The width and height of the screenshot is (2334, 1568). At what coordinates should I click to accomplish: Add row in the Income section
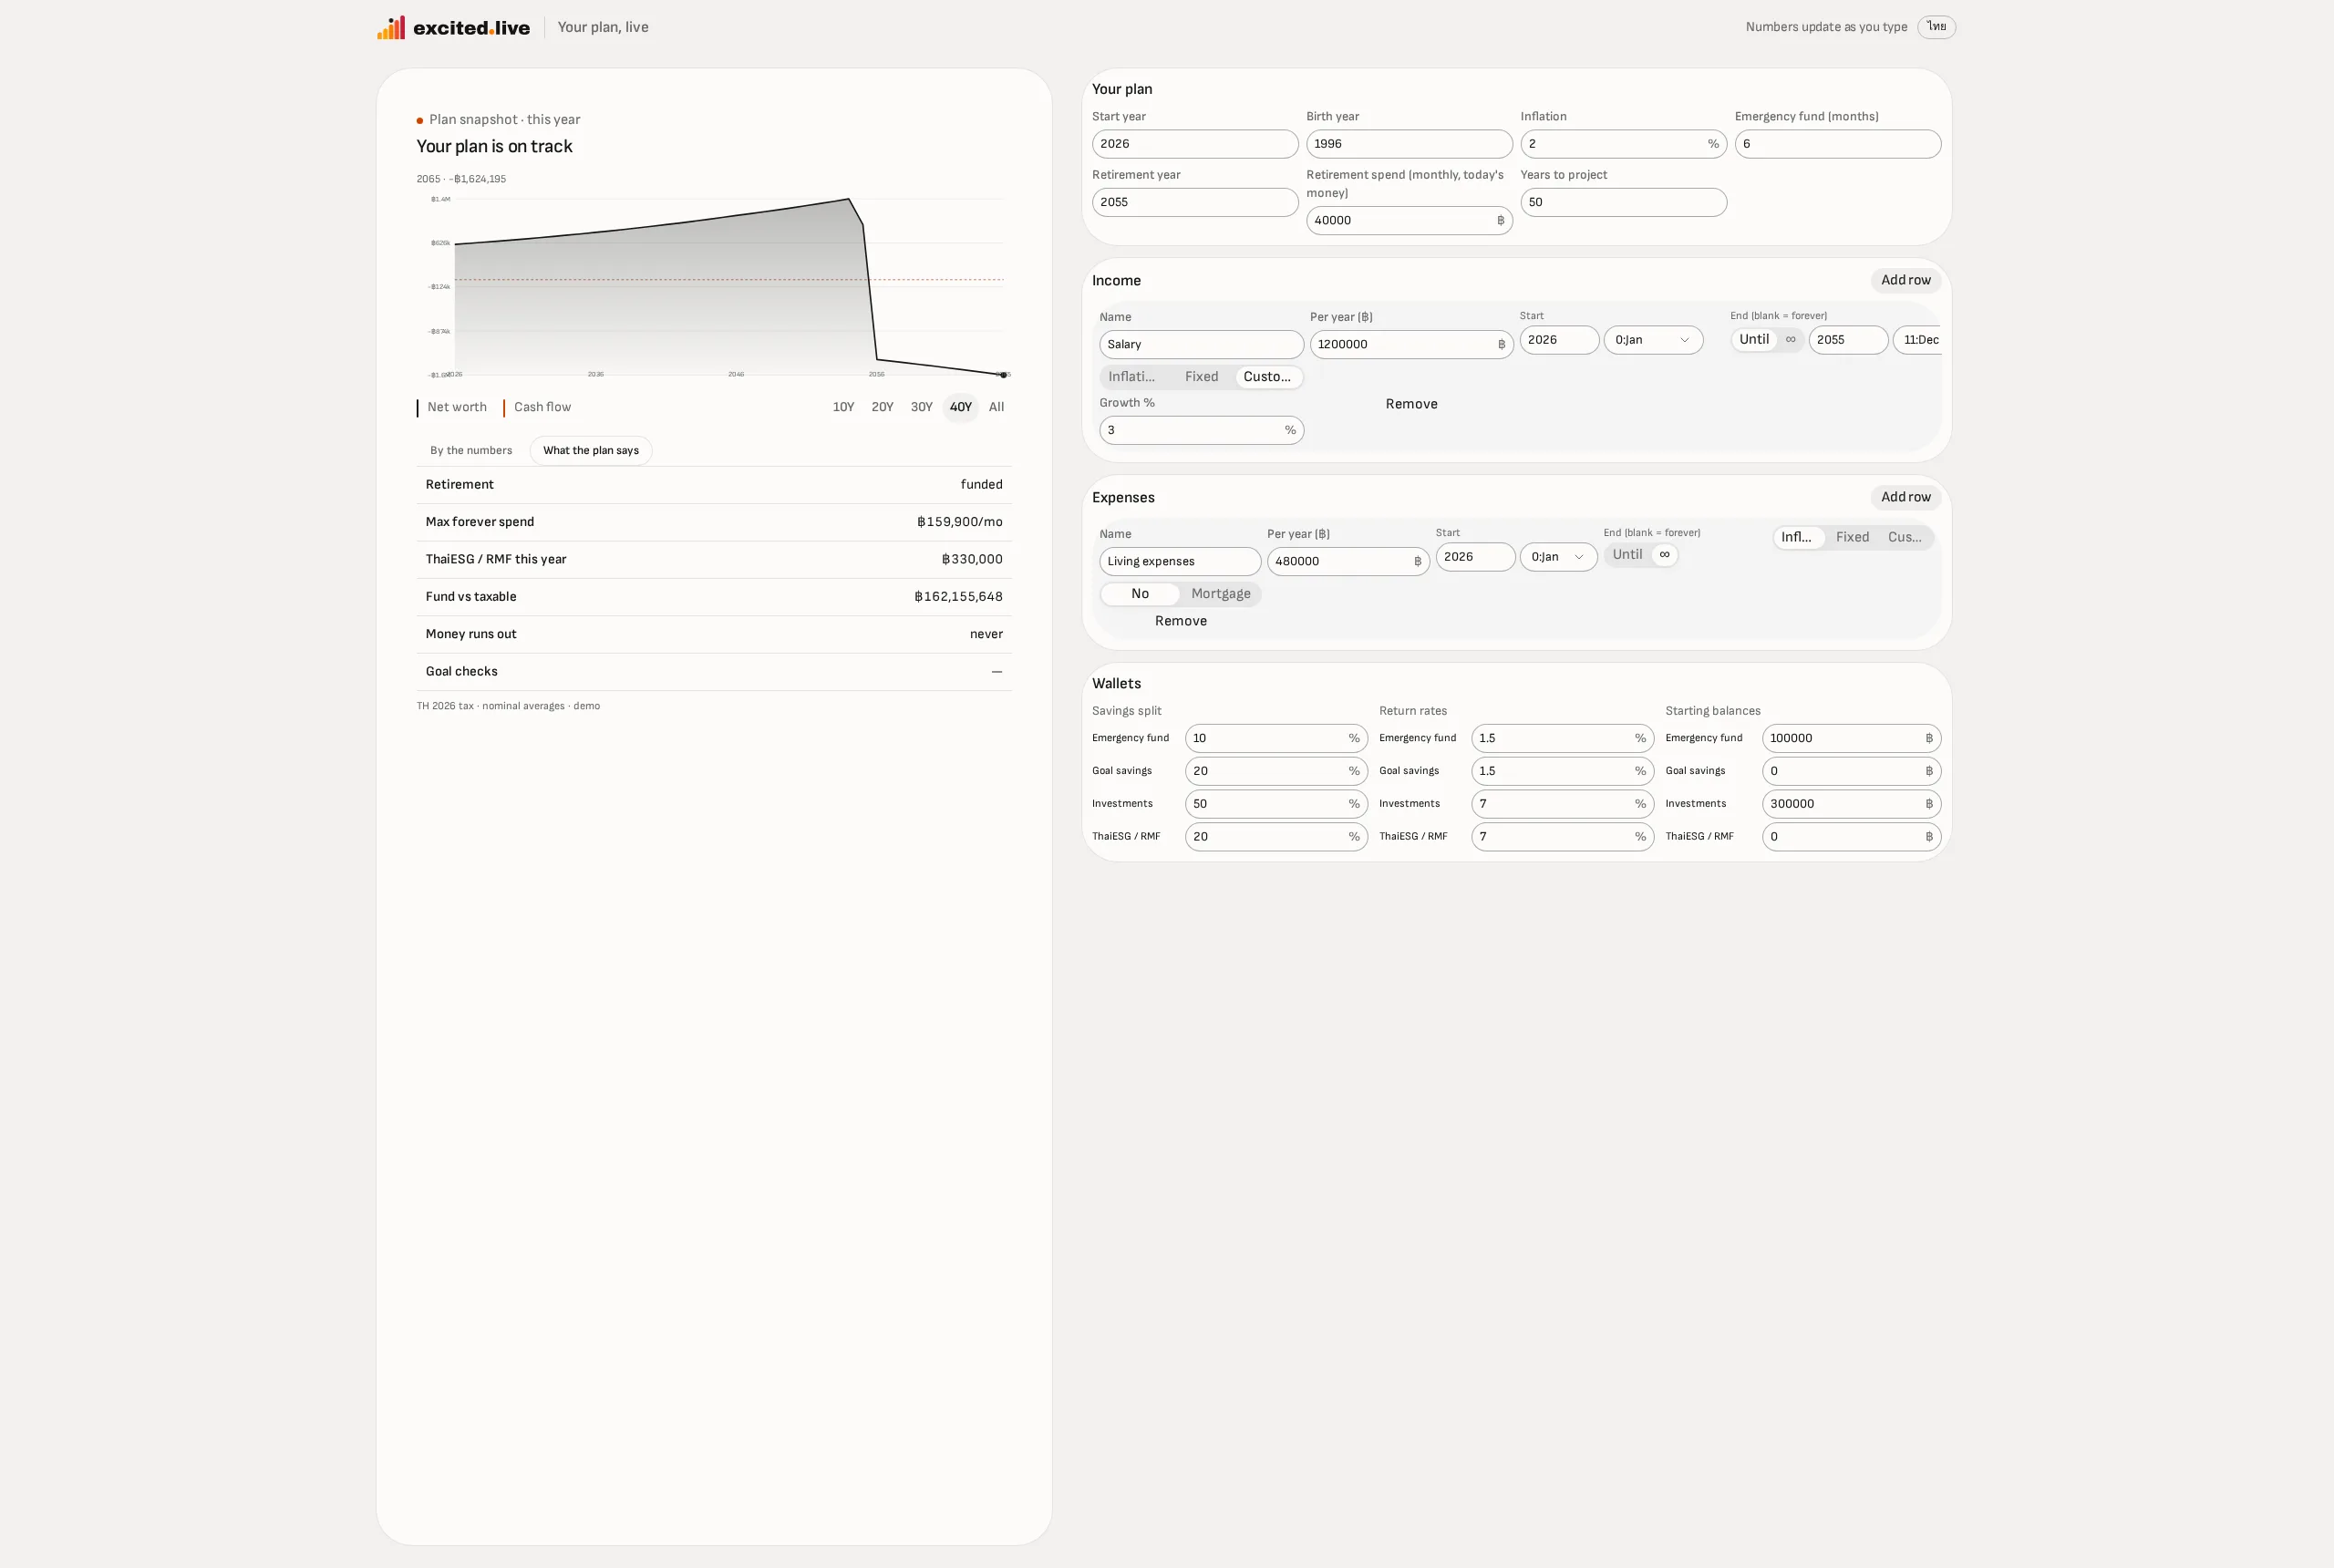1905,280
